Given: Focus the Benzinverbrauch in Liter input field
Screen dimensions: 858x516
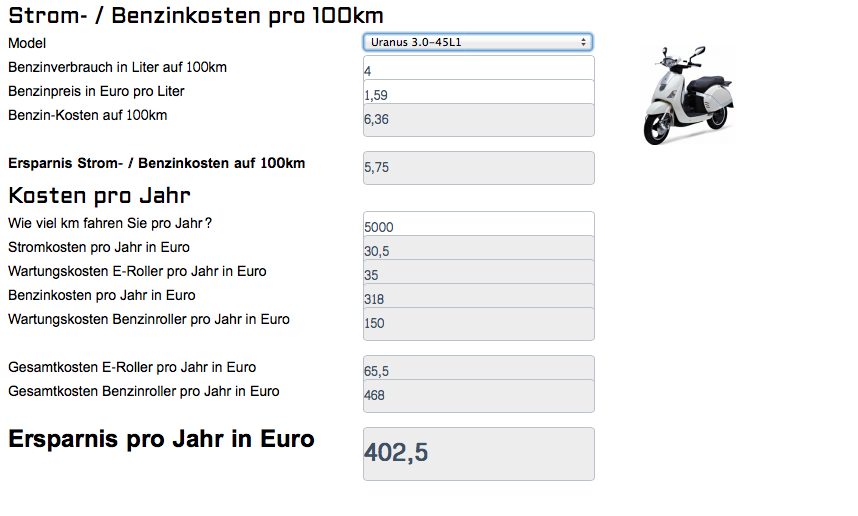Looking at the screenshot, I should pyautogui.click(x=478, y=70).
